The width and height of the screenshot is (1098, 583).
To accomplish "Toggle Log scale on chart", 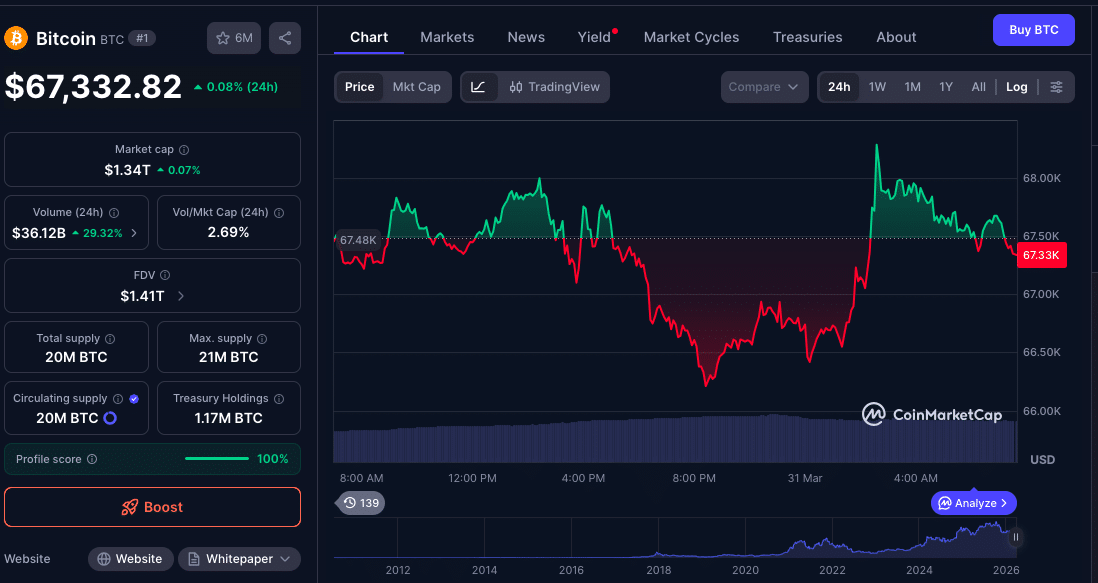I will pyautogui.click(x=1017, y=87).
